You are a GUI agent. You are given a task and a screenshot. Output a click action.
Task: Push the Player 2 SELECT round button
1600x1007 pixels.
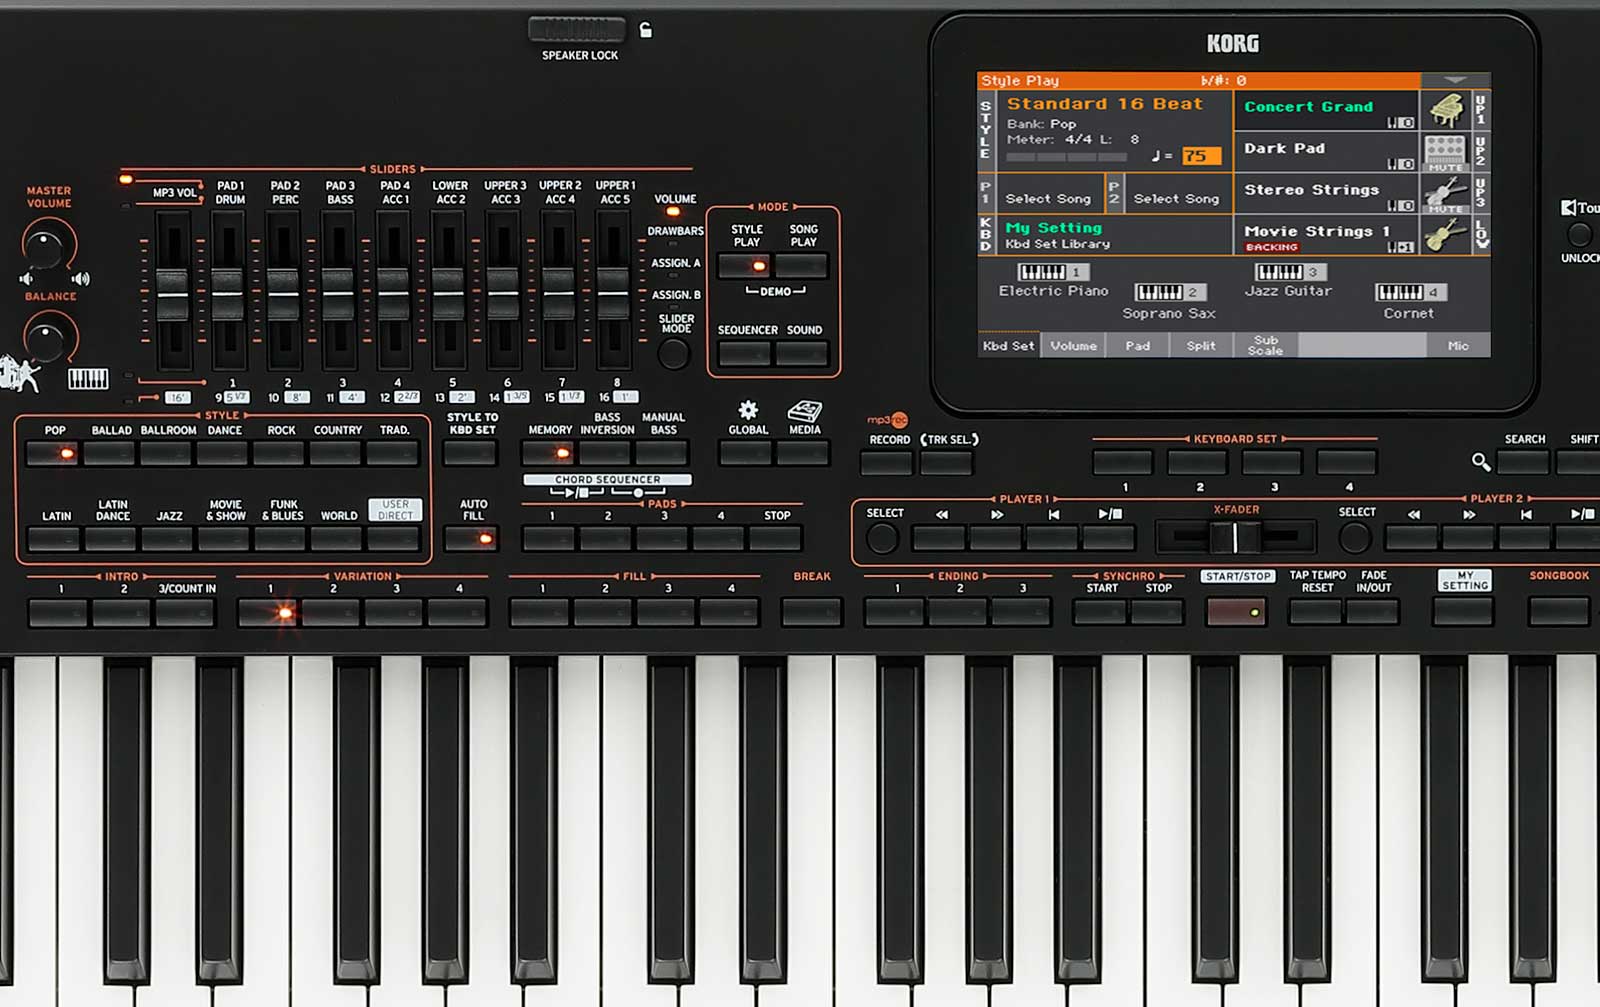point(1355,538)
